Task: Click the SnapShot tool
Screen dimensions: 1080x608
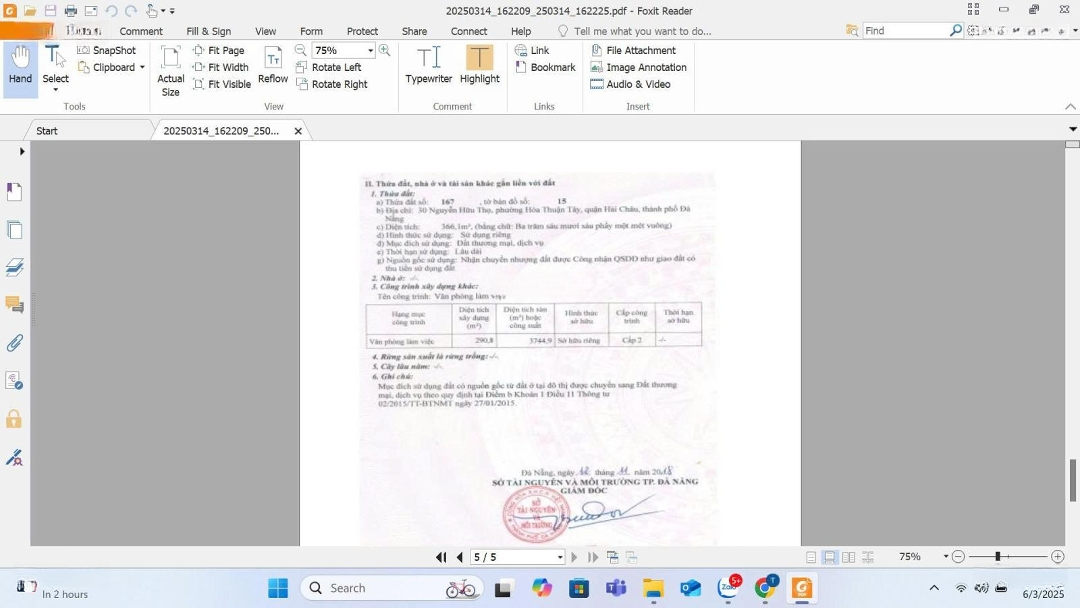Action: [107, 50]
